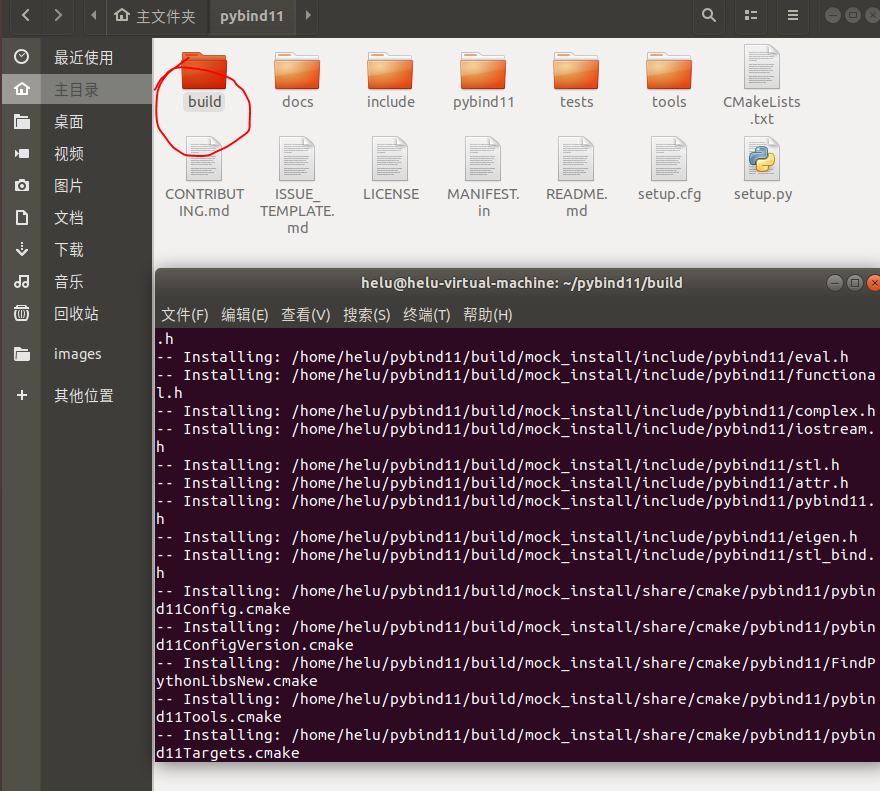The image size is (880, 791).
Task: Open the terminal 搜索(S) menu
Action: tap(366, 315)
